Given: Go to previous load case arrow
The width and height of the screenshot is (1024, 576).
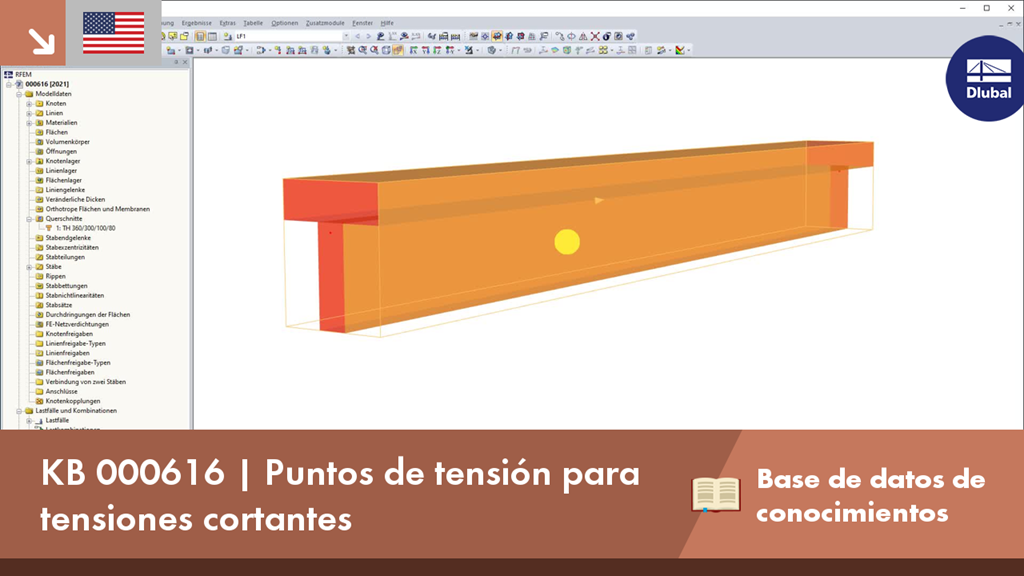Looking at the screenshot, I should (x=357, y=37).
